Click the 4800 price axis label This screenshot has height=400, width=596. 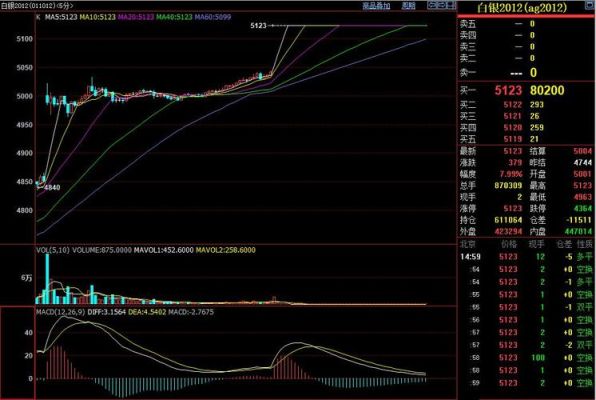pyautogui.click(x=25, y=210)
